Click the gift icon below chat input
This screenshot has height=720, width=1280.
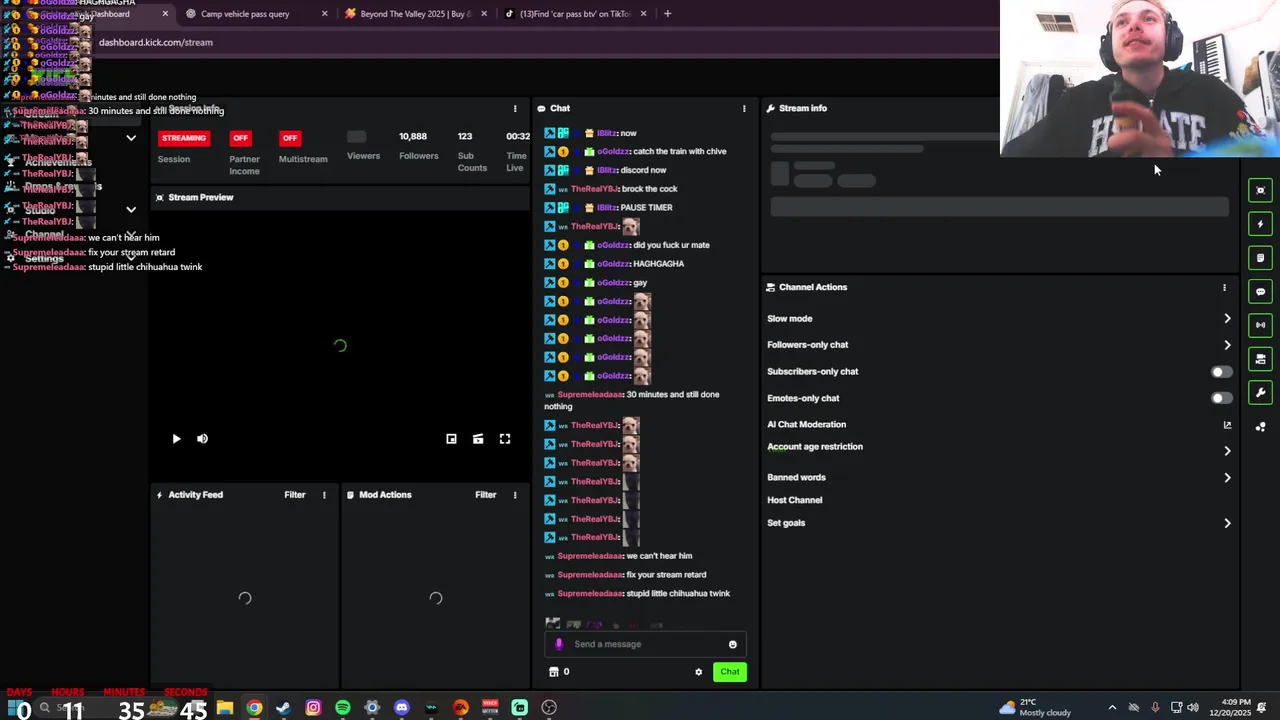pos(554,672)
